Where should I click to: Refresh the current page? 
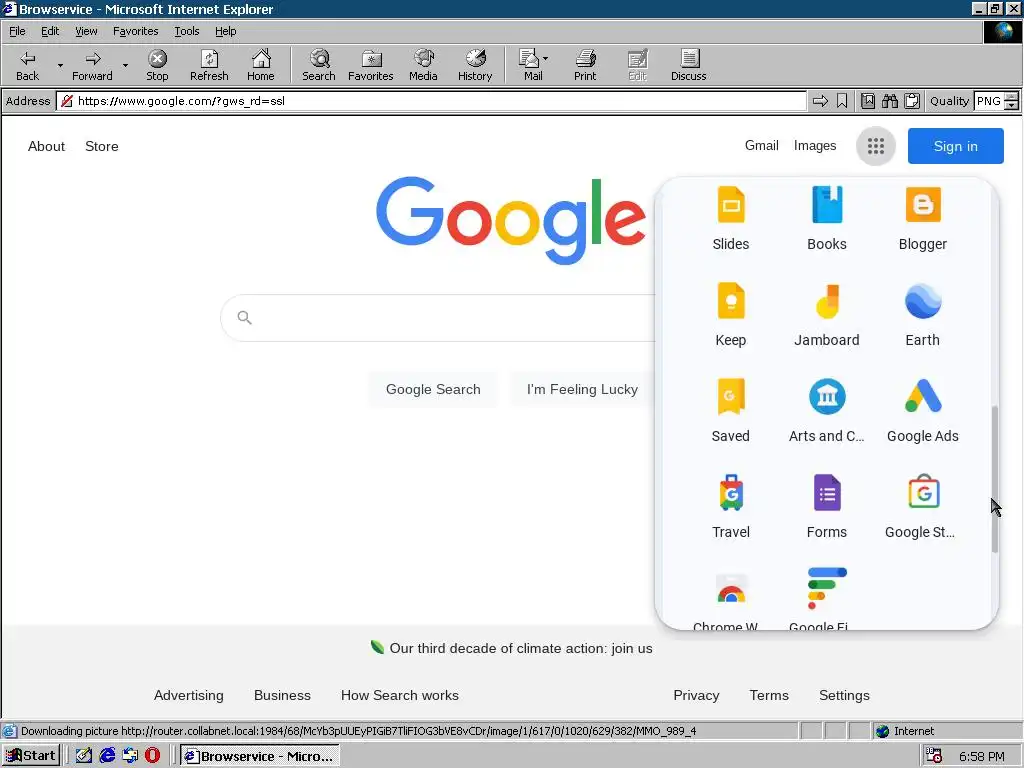209,65
